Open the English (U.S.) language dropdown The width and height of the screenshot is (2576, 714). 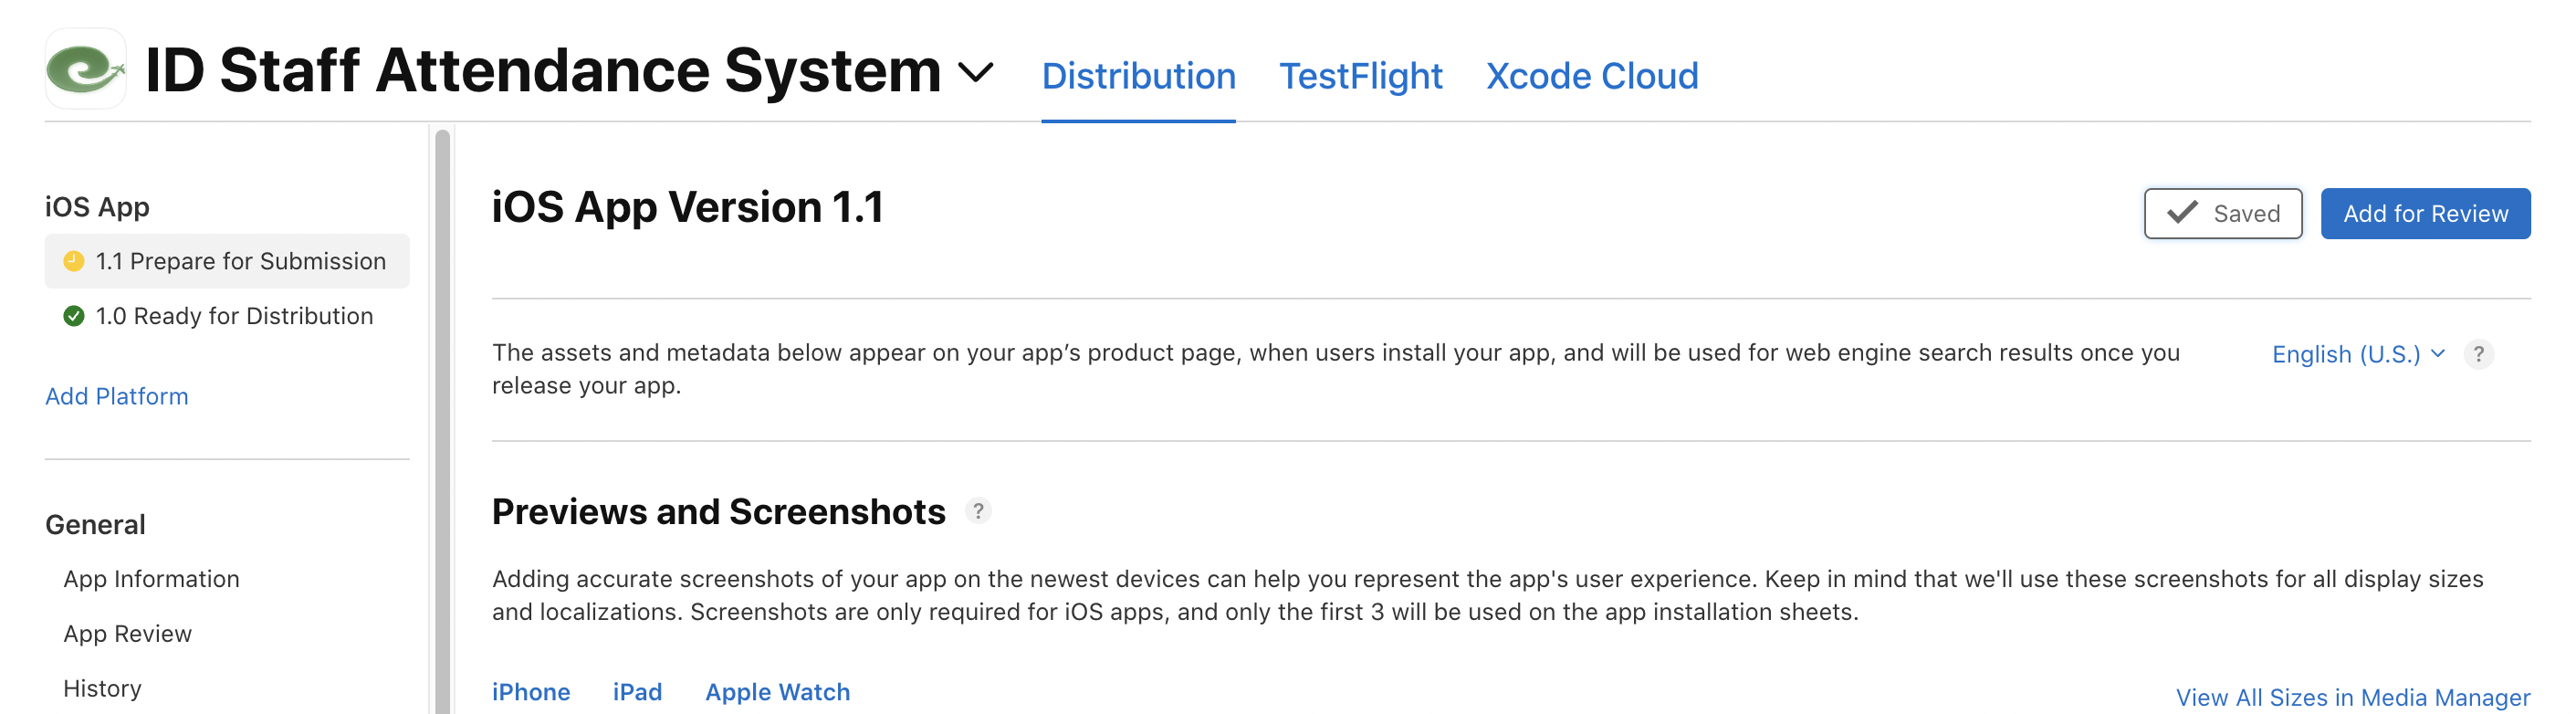click(2357, 354)
